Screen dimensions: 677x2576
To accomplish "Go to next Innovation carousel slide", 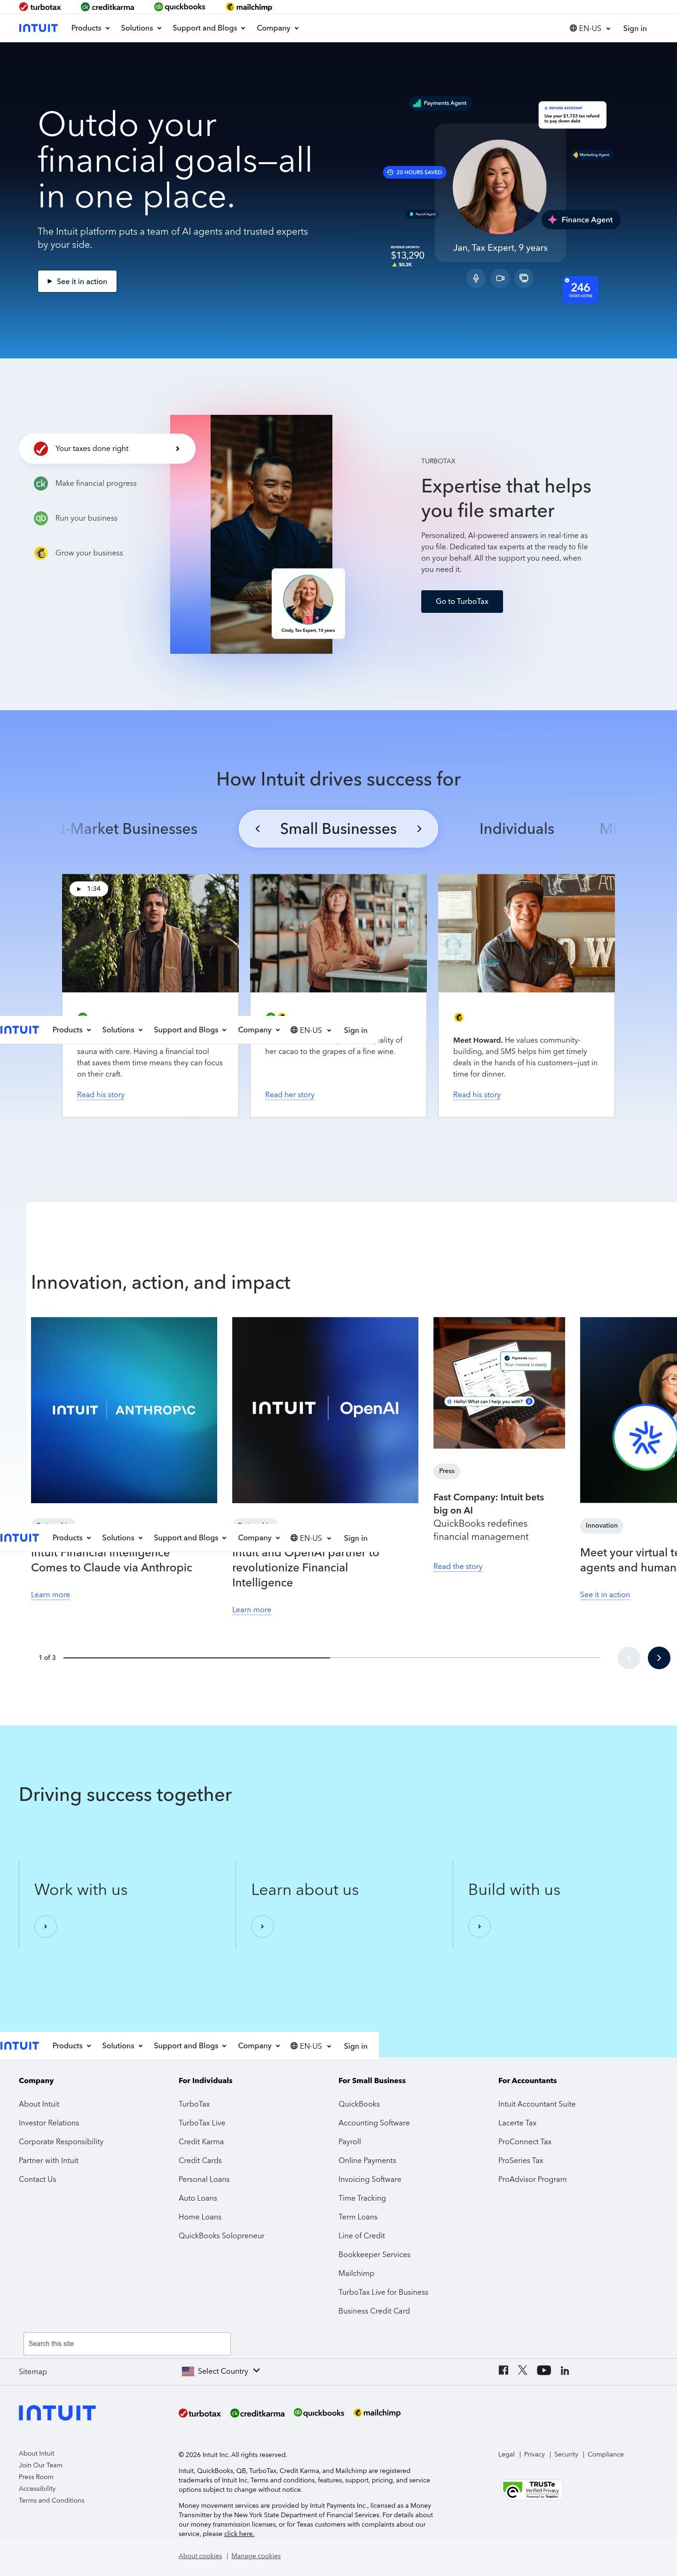I will pos(659,1657).
